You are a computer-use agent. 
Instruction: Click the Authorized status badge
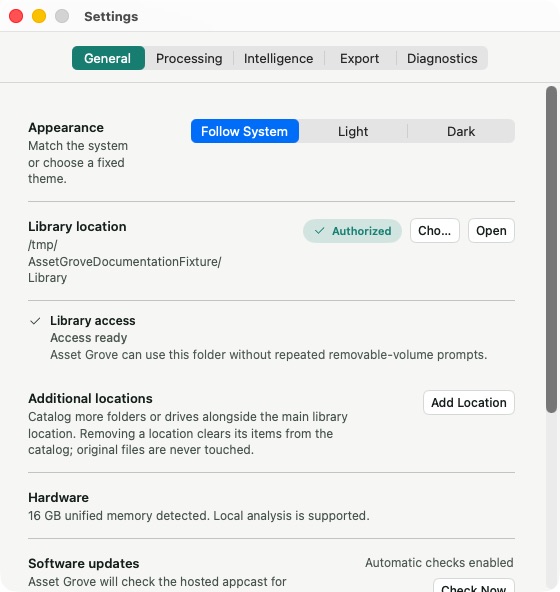pos(352,231)
